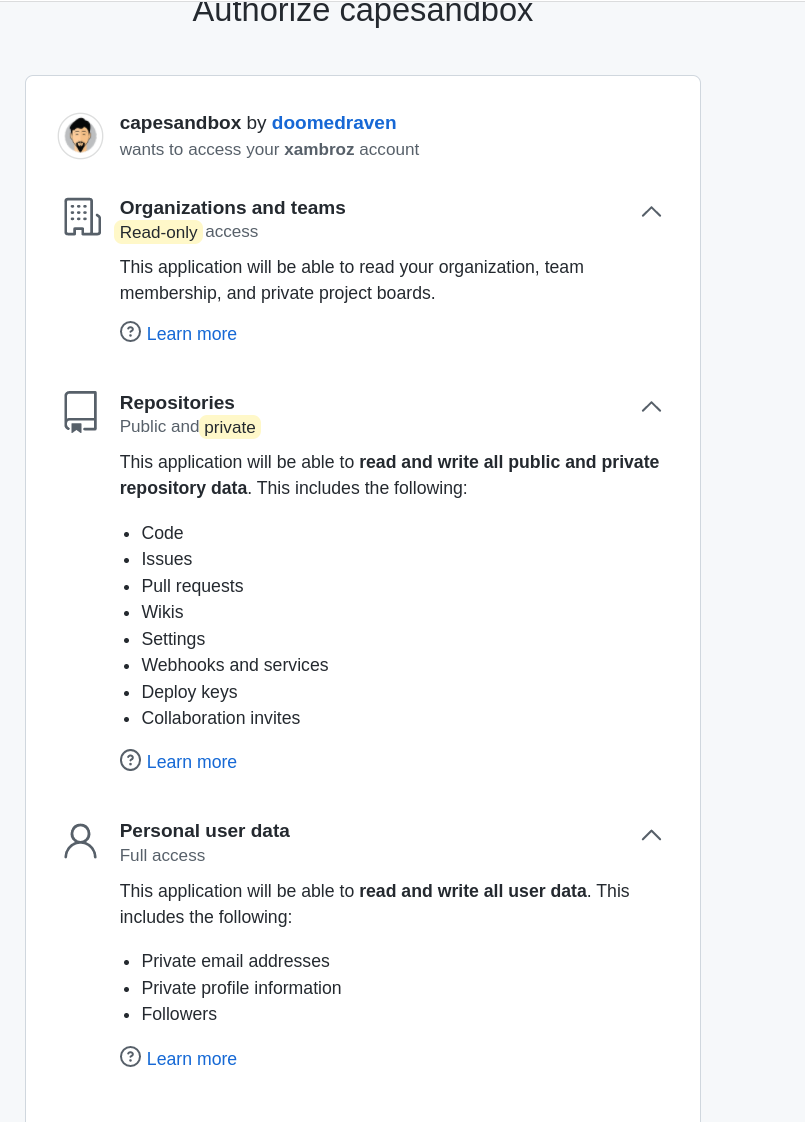Click the Personal user data person icon
The image size is (805, 1122).
80,840
